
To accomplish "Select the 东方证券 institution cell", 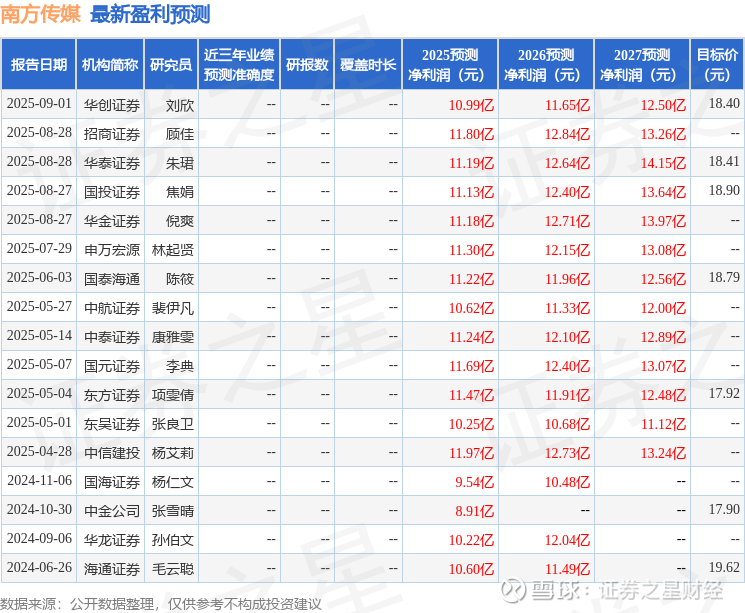I will click(x=112, y=395).
